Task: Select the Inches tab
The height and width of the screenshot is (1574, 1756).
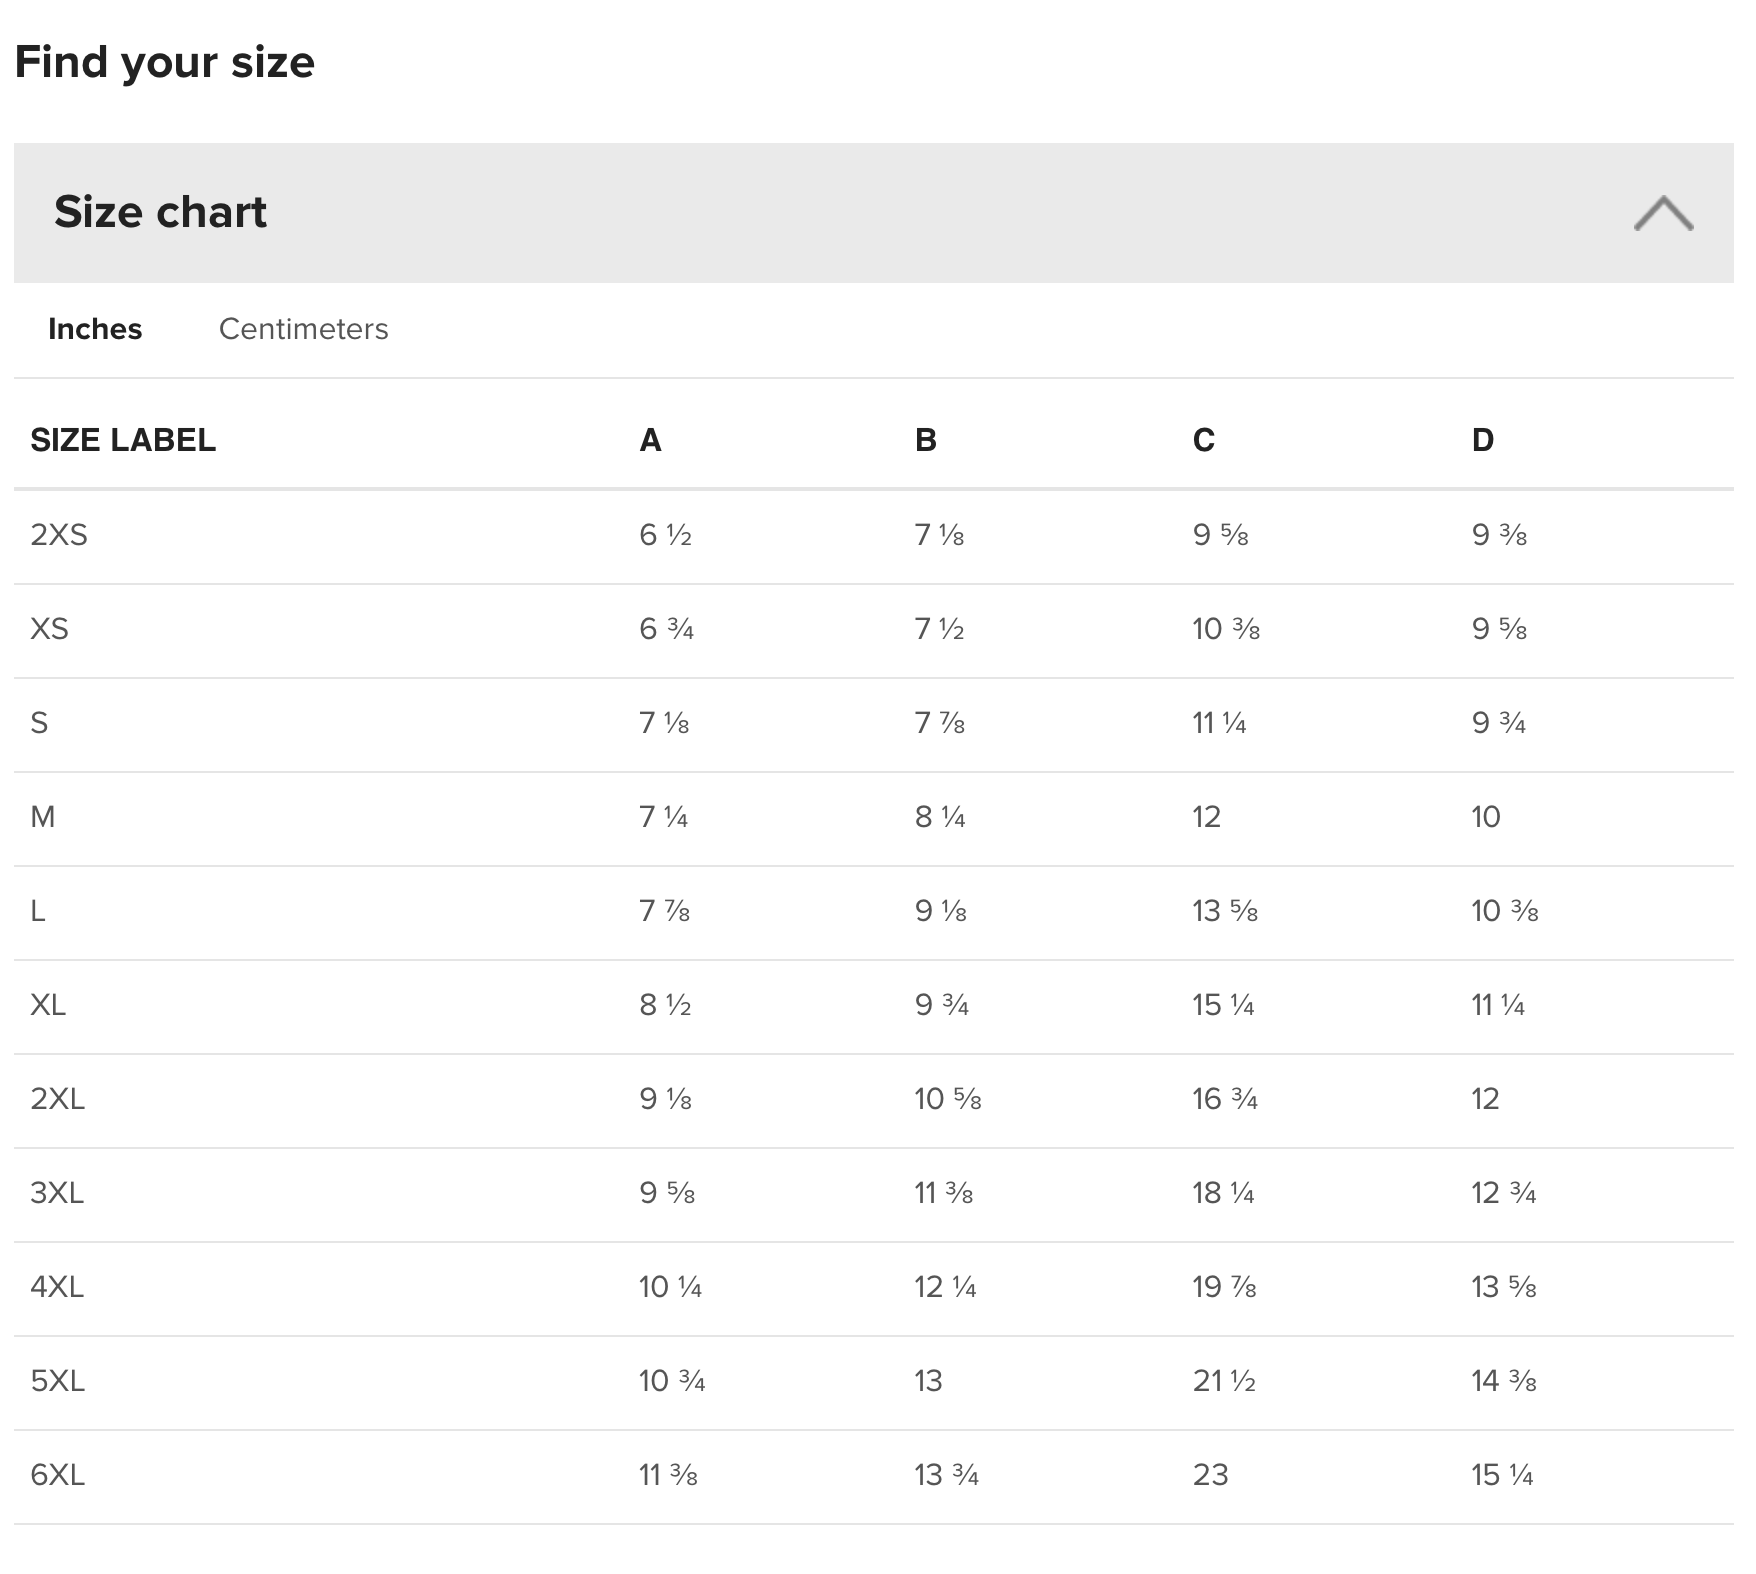Action: click(95, 329)
